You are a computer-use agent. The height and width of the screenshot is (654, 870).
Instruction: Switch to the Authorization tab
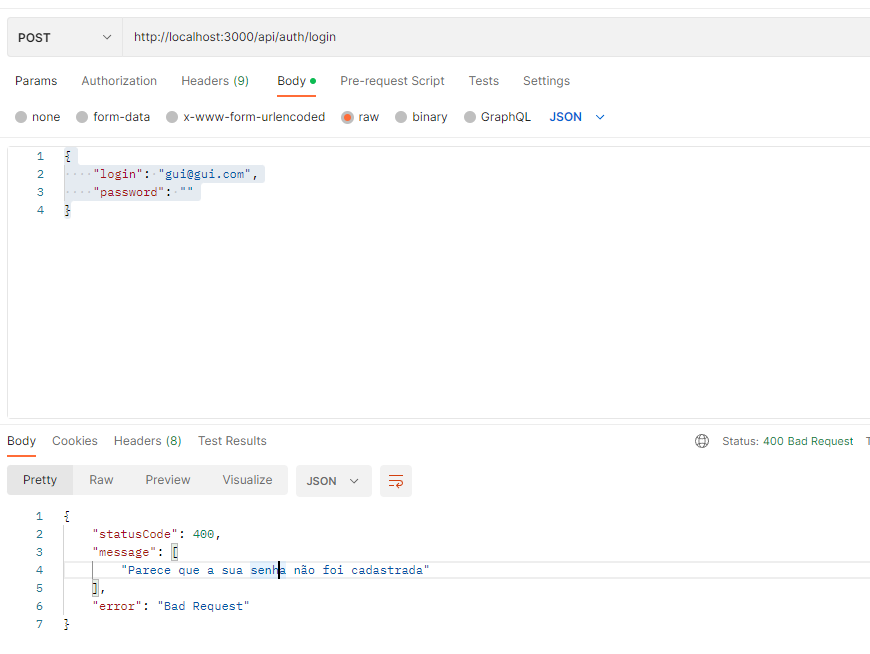tap(119, 81)
